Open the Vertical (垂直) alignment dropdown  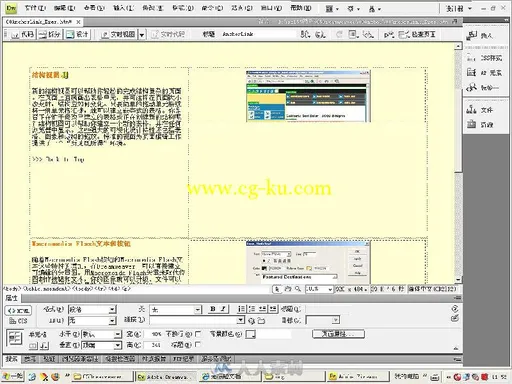102,345
